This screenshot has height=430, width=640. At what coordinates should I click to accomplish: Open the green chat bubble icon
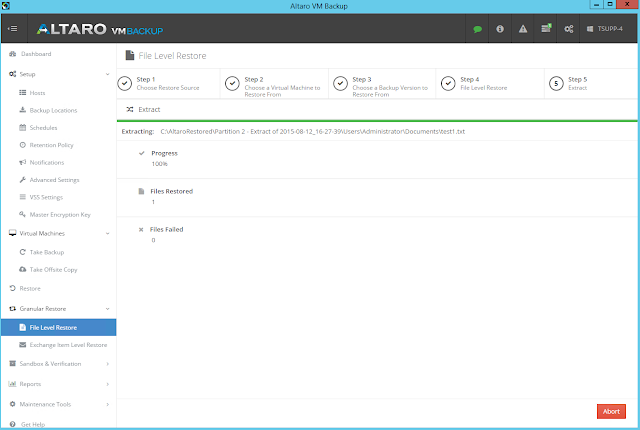(x=477, y=29)
